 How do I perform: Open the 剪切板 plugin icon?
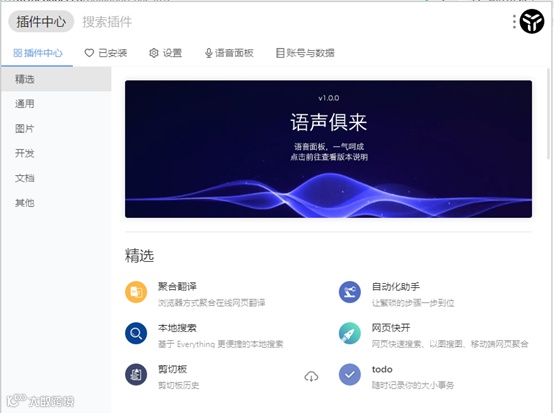(x=136, y=374)
